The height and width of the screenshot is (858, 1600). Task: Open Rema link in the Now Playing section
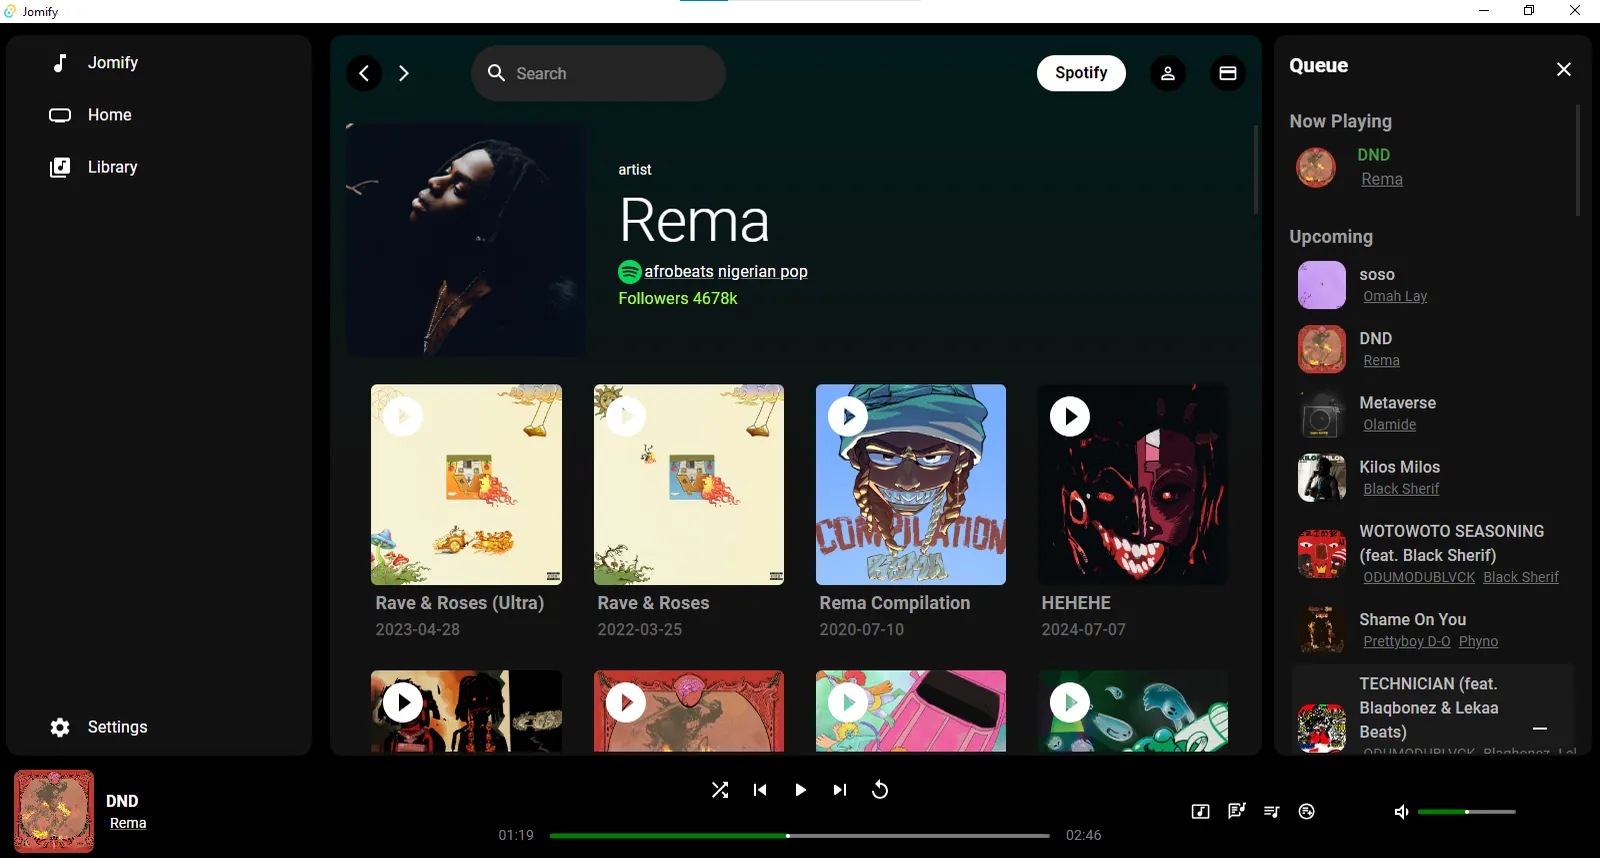(1382, 179)
